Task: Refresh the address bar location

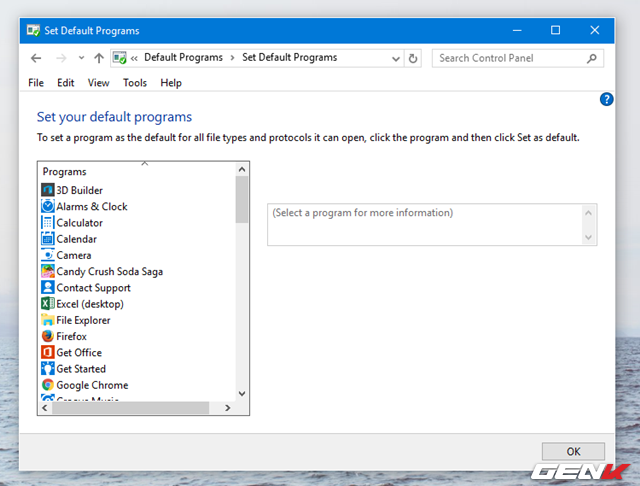Action: [413, 58]
